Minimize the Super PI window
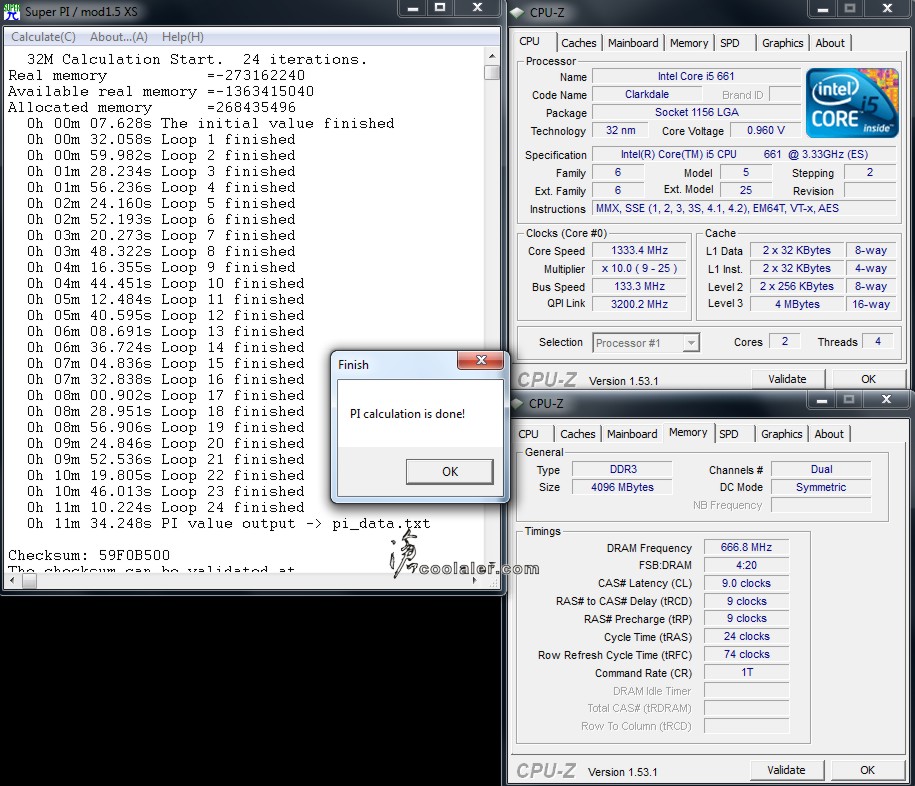 coord(413,8)
